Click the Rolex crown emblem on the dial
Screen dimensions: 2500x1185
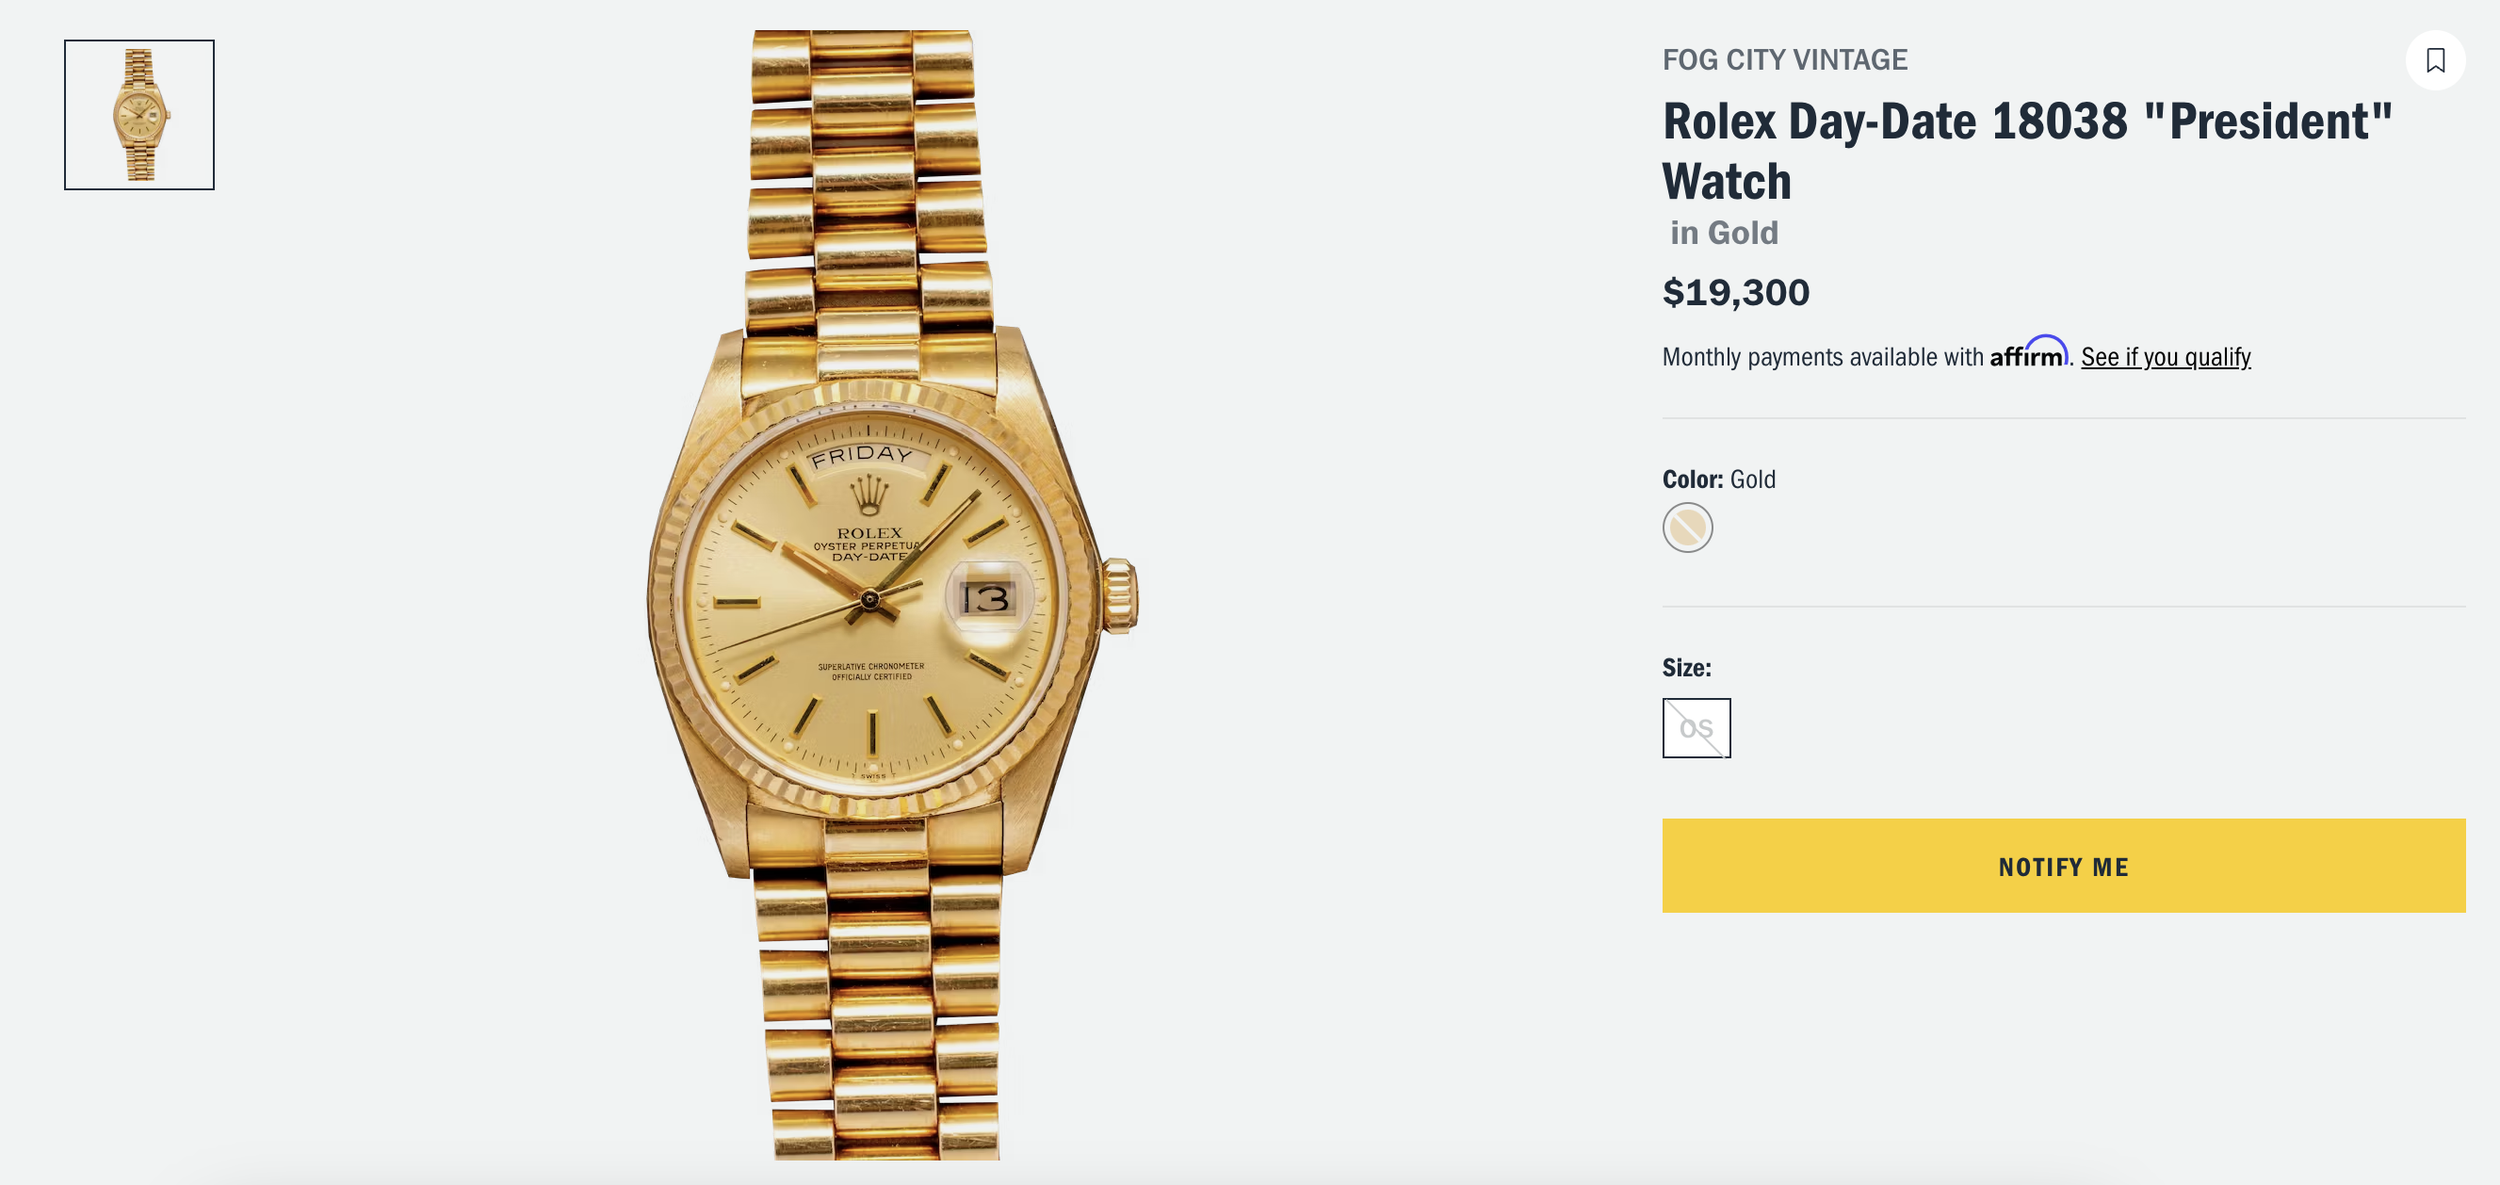[869, 496]
